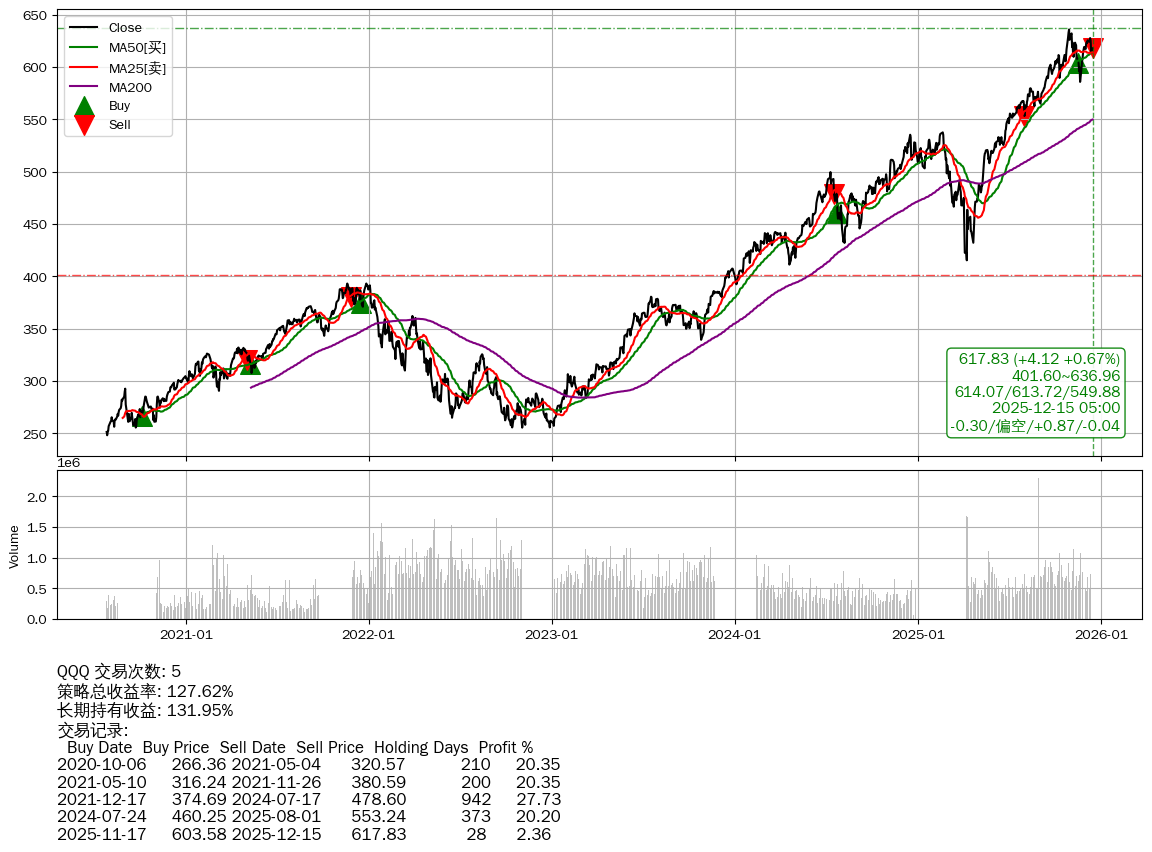The width and height of the screenshot is (1152, 852).
Task: Click the last Sell marker at December 2025
Action: click(1093, 47)
